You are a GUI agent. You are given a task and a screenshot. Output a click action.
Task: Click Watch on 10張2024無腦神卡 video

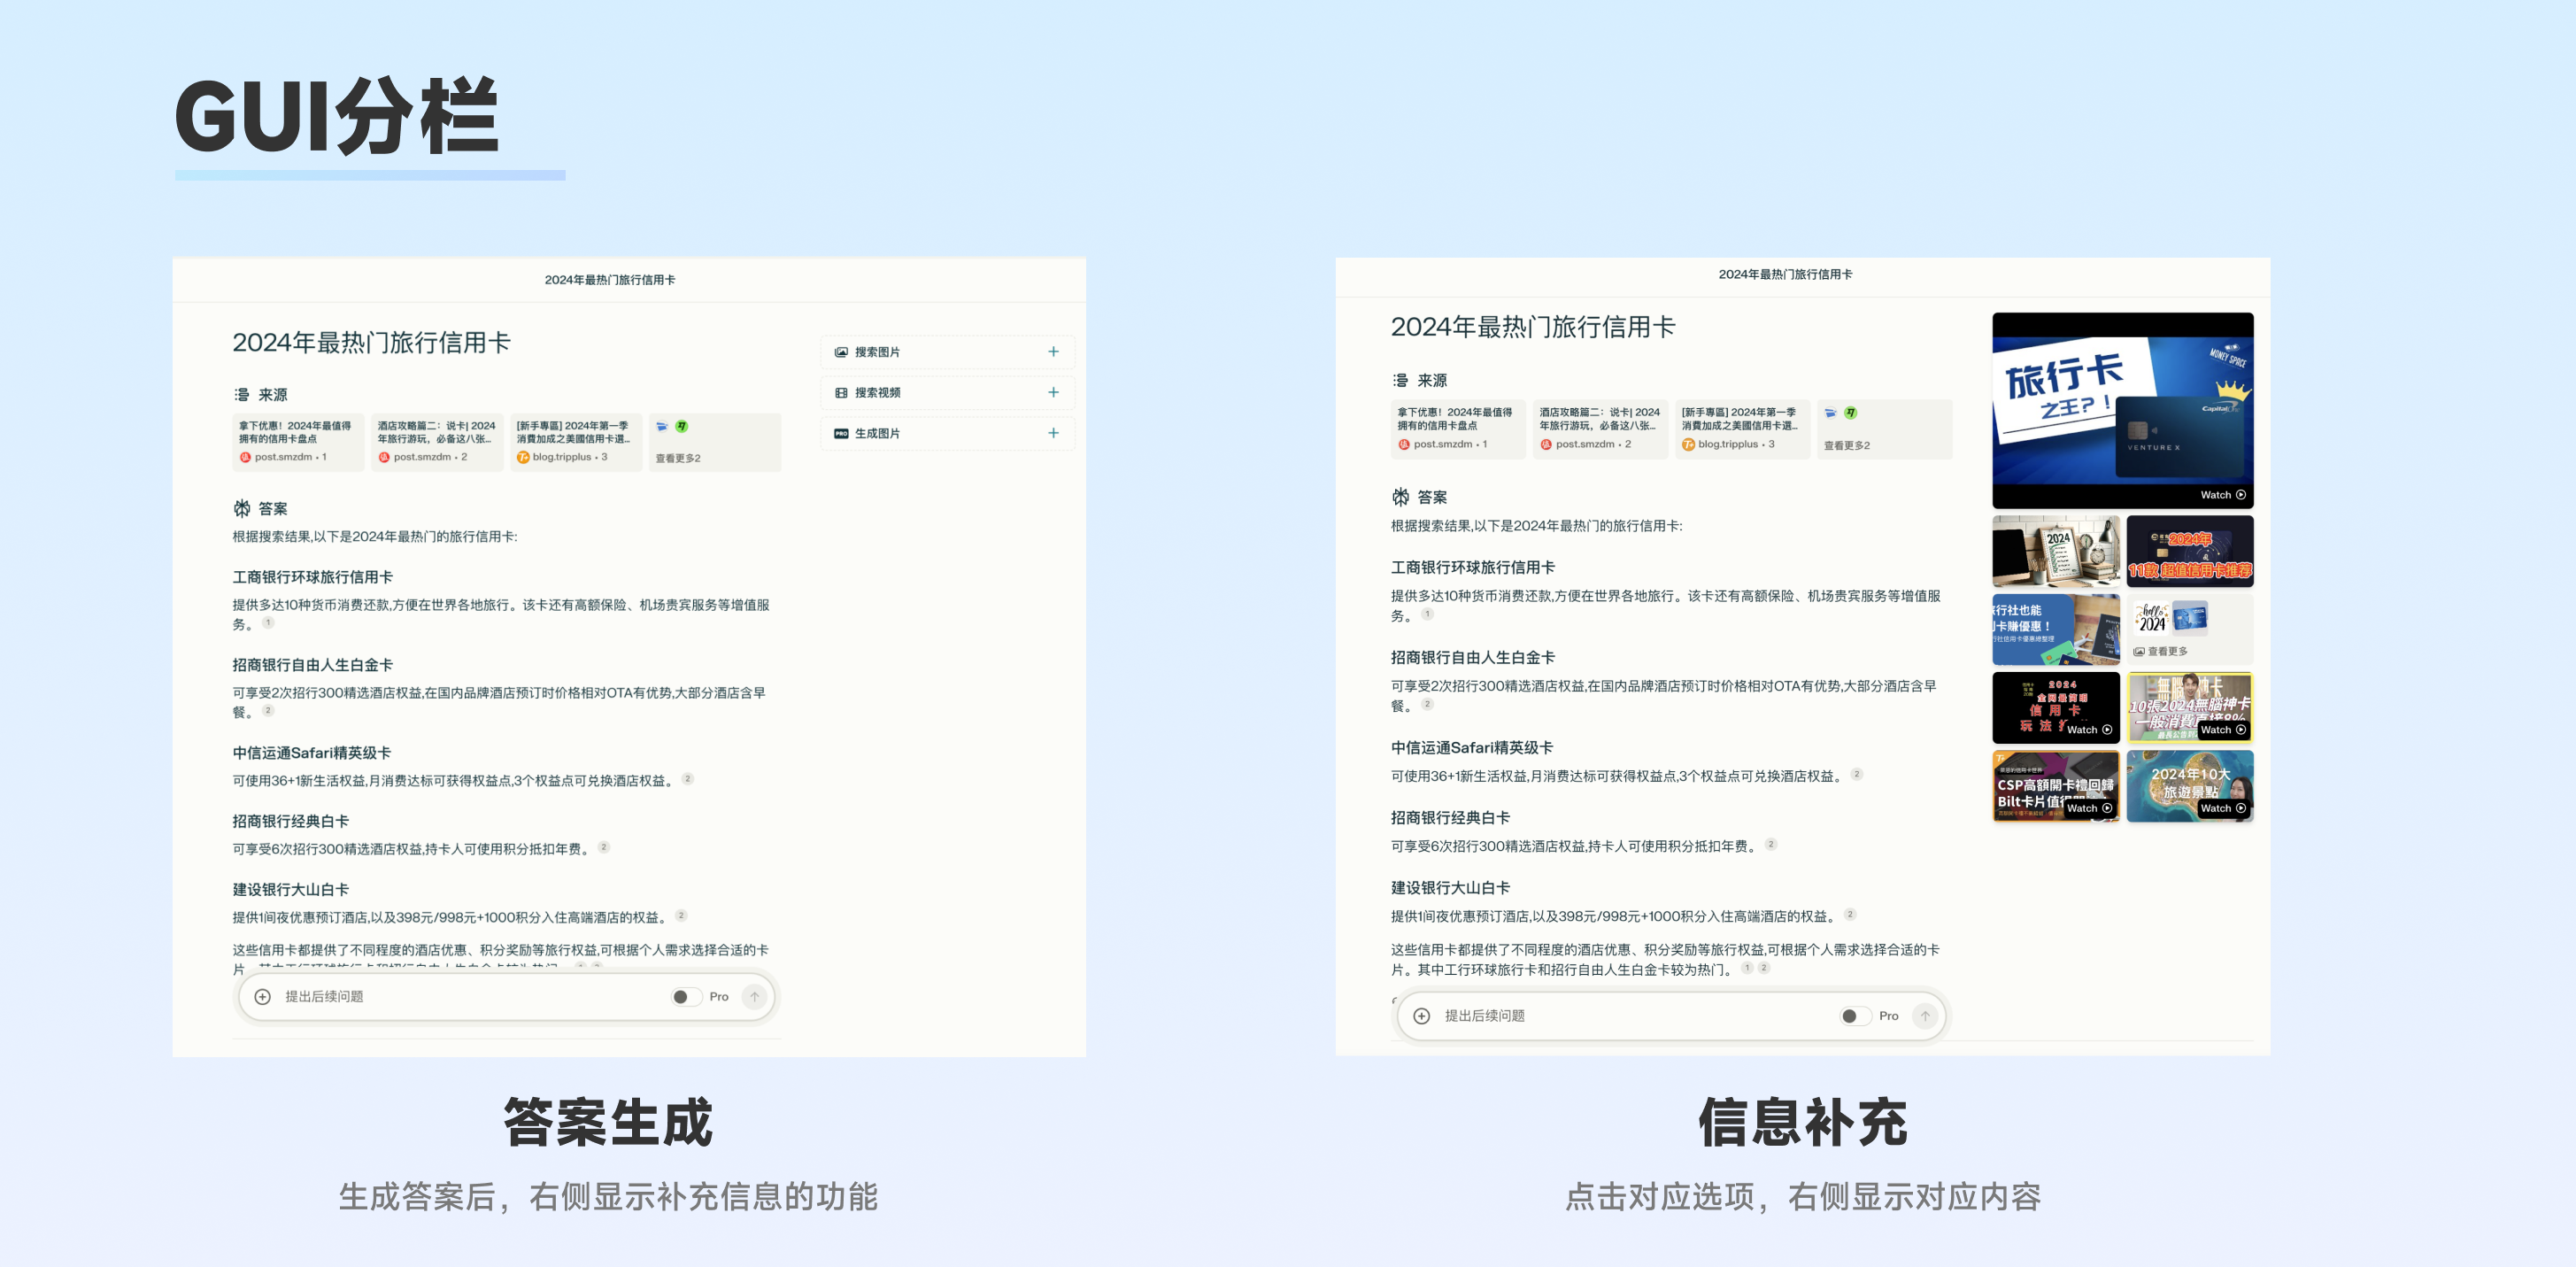click(2223, 730)
